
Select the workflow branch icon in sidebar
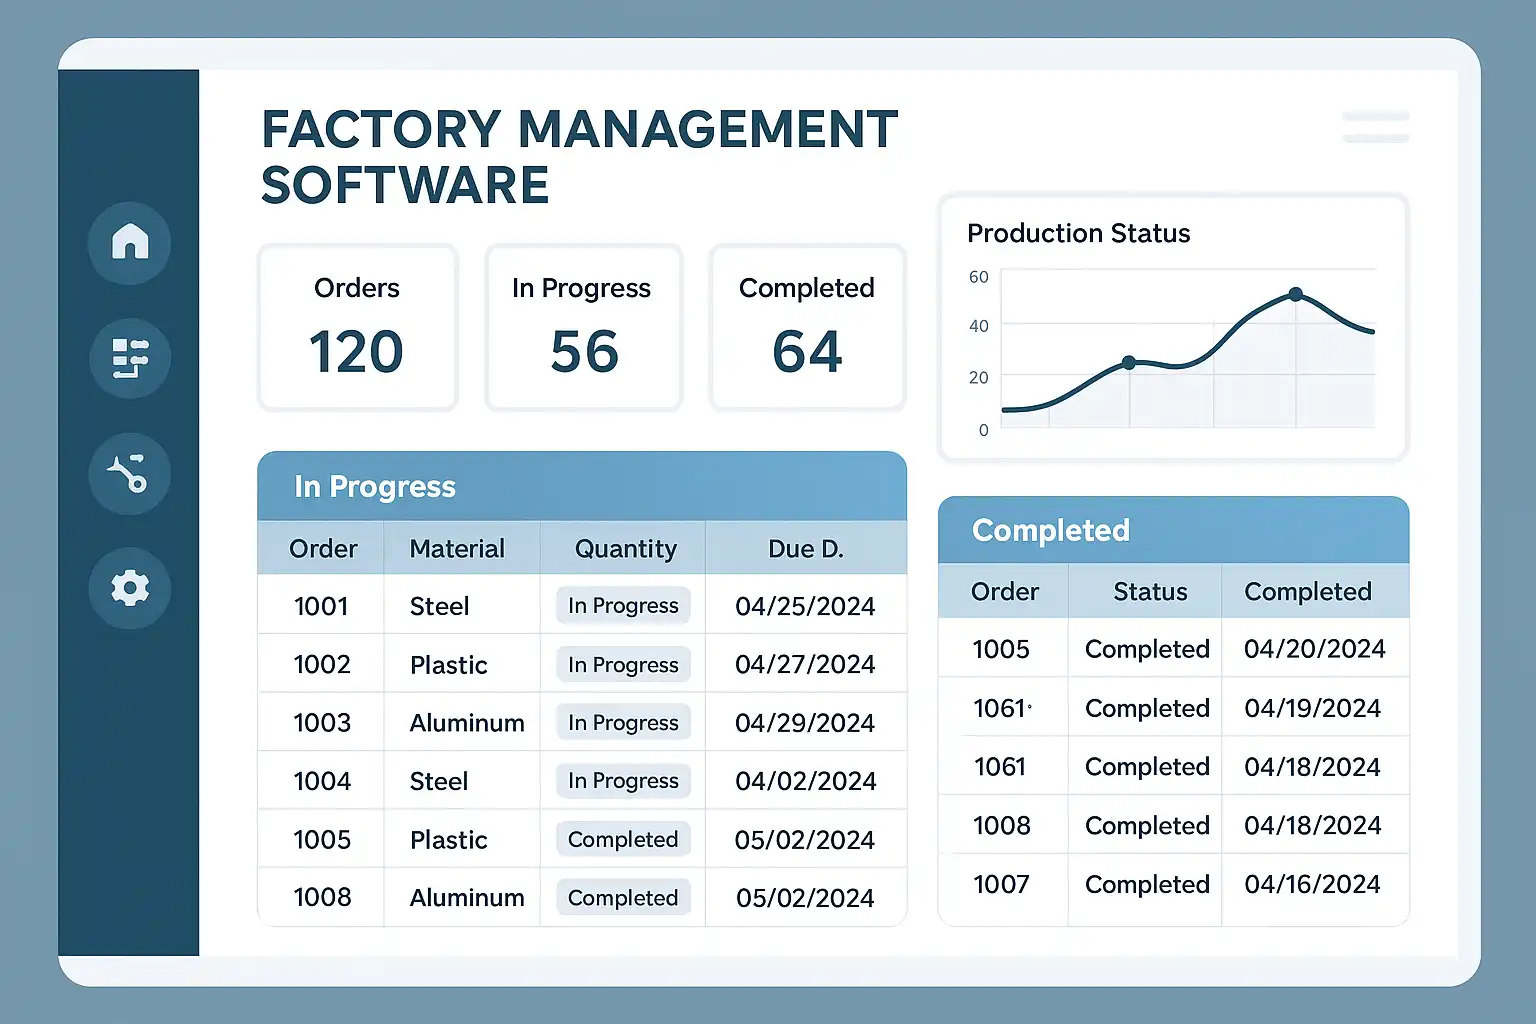[130, 473]
